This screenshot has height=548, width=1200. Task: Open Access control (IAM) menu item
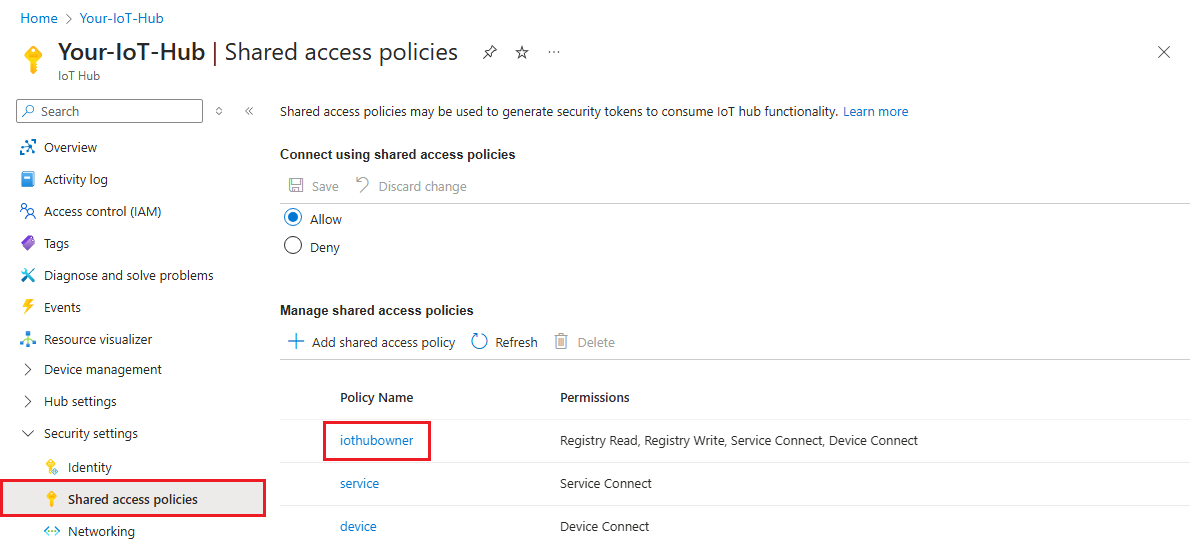pos(102,211)
